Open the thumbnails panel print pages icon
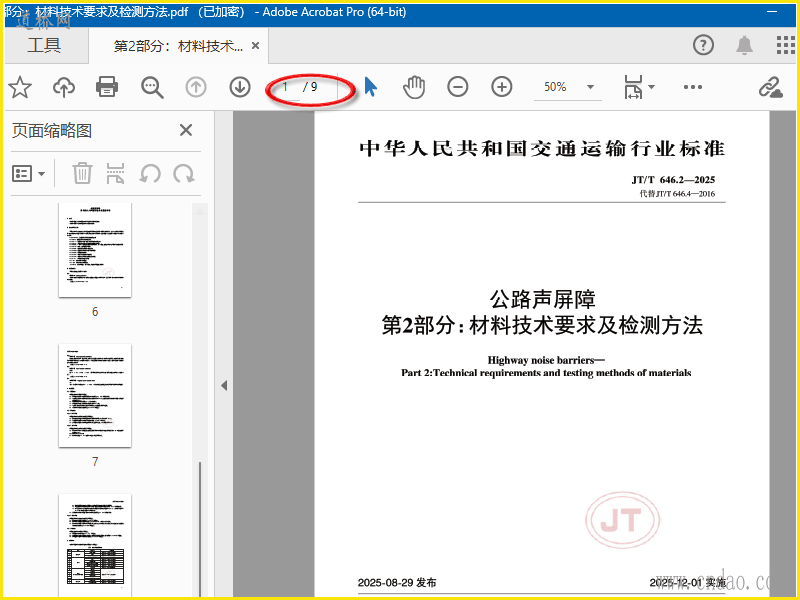The image size is (800, 600). [115, 173]
